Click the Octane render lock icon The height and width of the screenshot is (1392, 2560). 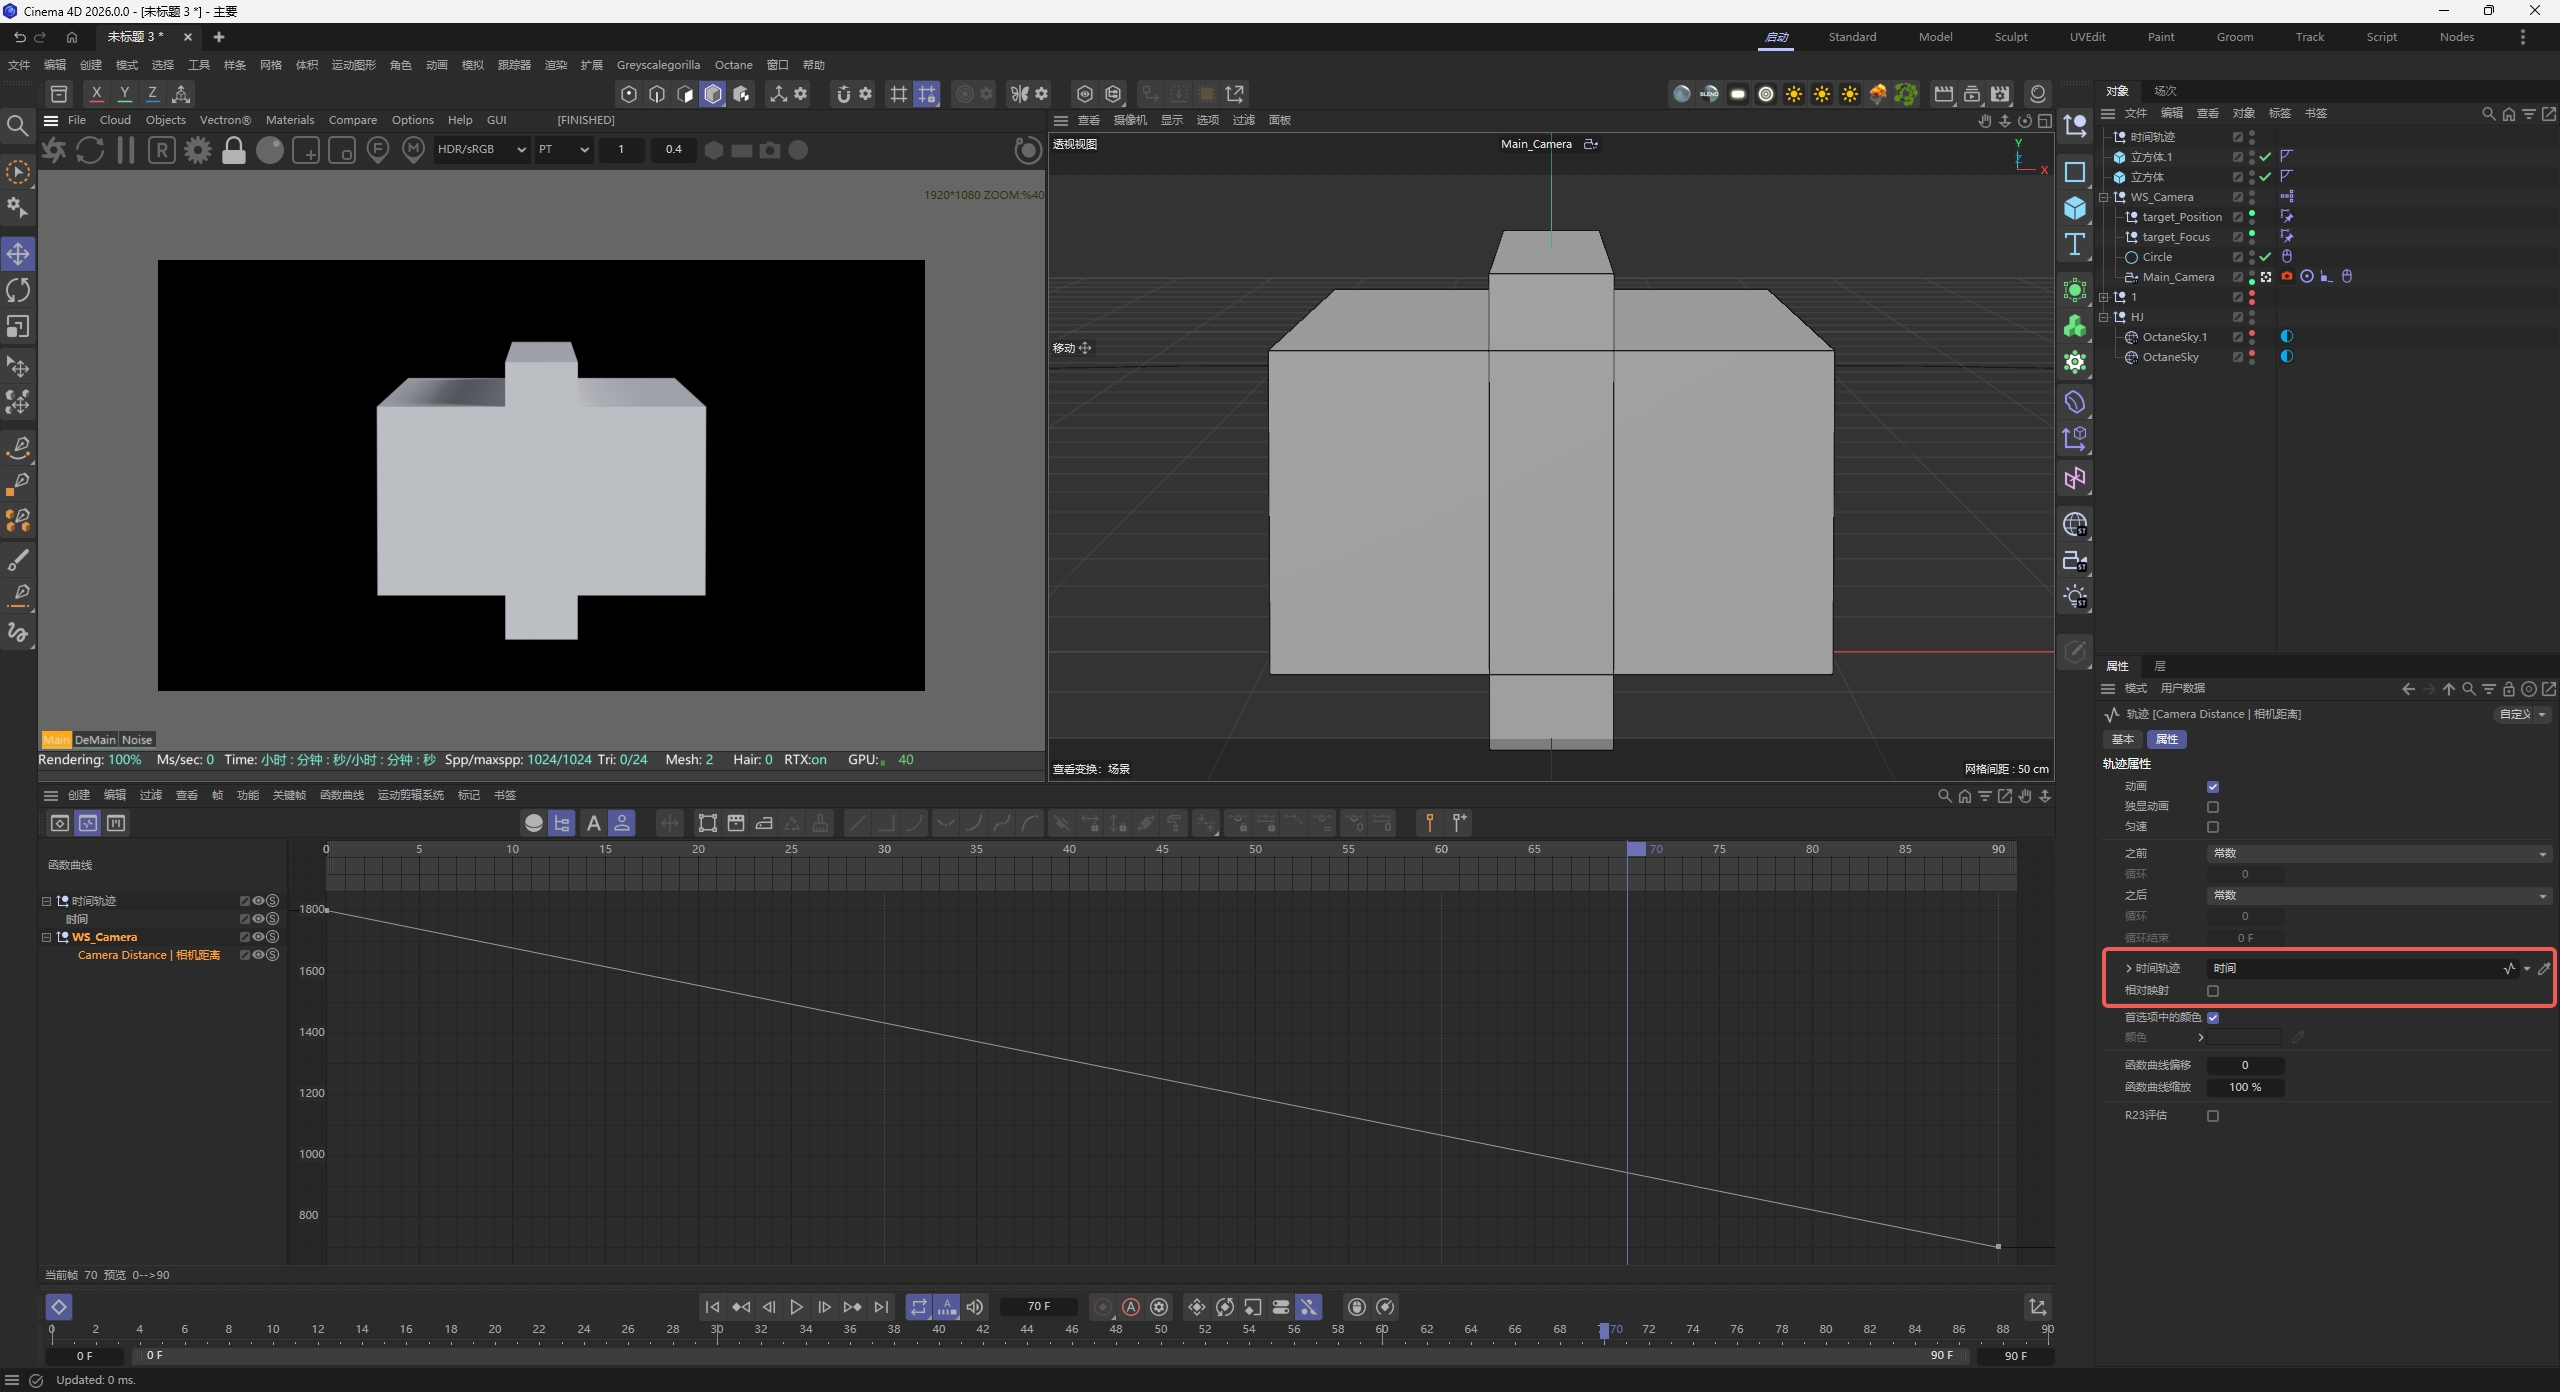234,151
